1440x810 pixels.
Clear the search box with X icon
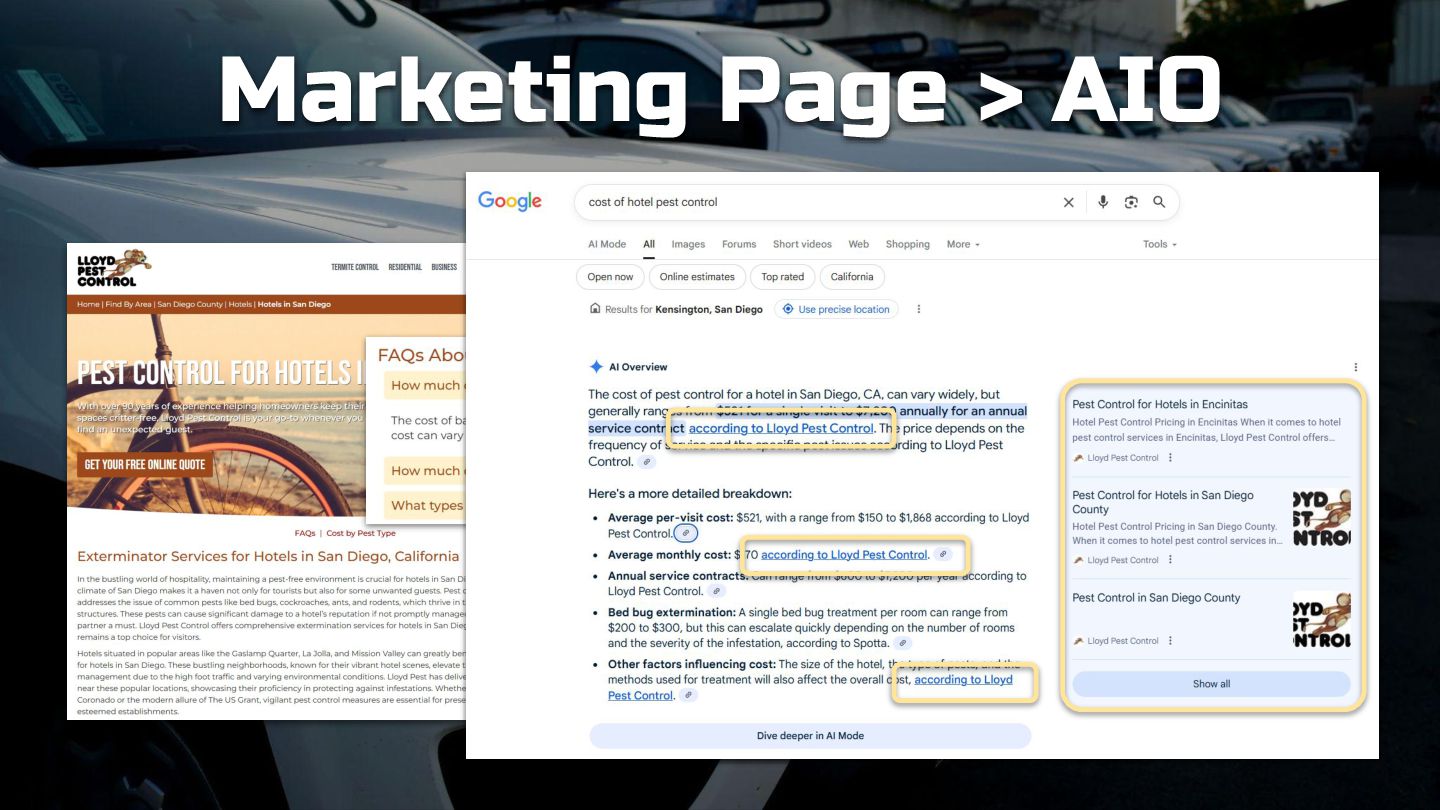coord(1068,202)
